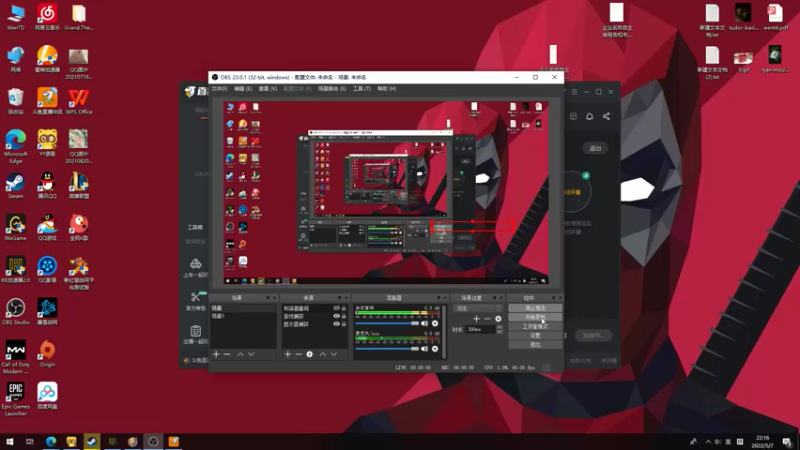
Task: Open Task View on the taskbar
Action: coord(30,441)
